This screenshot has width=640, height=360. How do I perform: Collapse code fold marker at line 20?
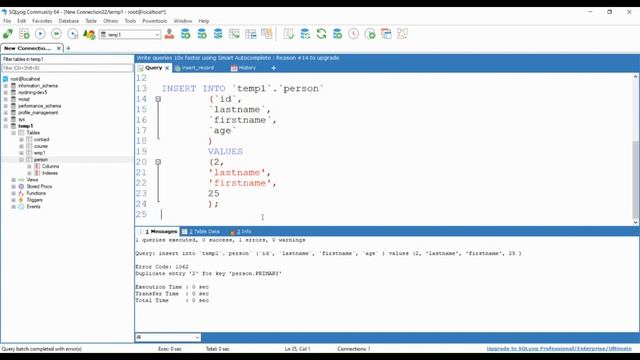click(x=158, y=162)
